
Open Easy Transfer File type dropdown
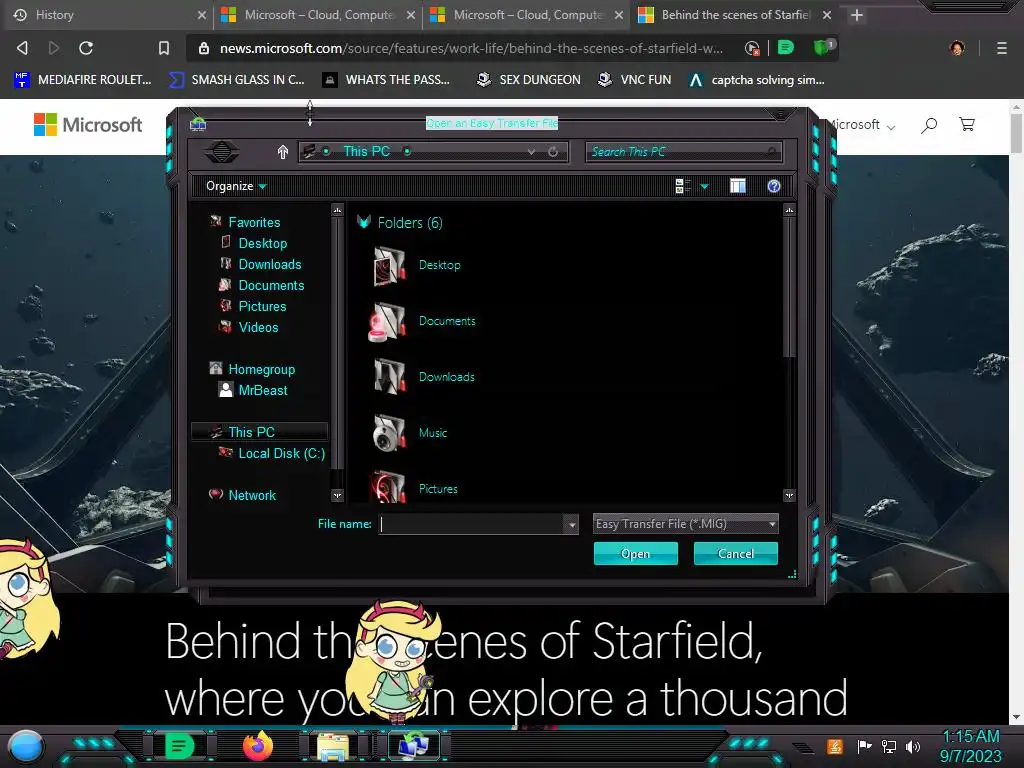point(686,524)
